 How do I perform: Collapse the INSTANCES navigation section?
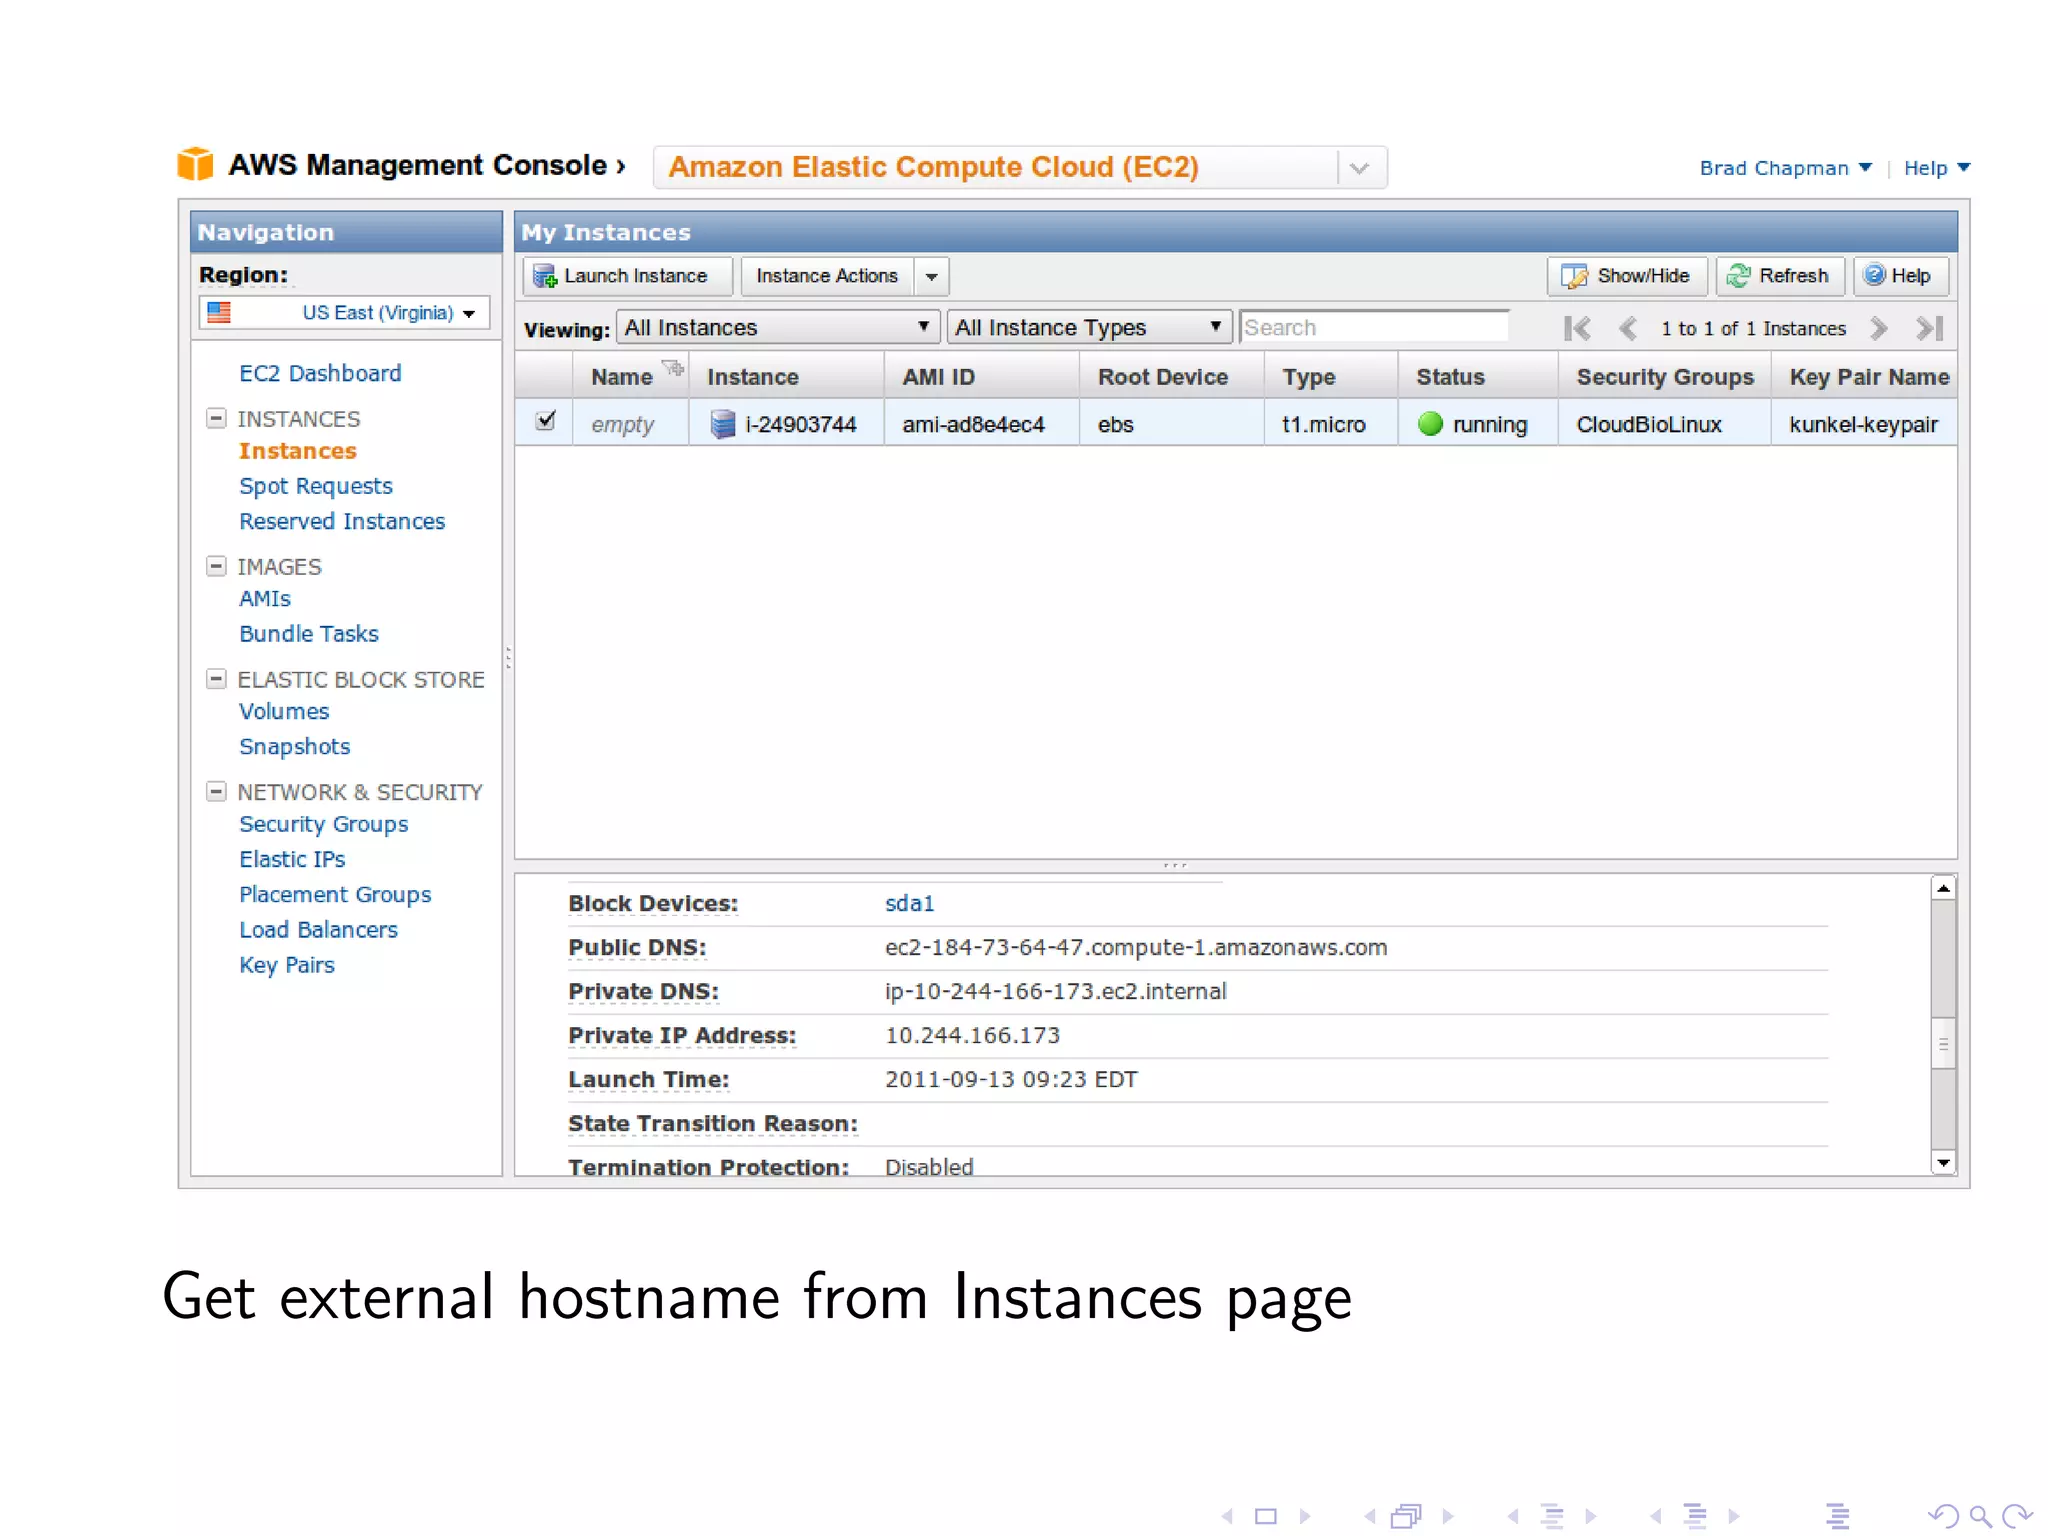click(216, 418)
